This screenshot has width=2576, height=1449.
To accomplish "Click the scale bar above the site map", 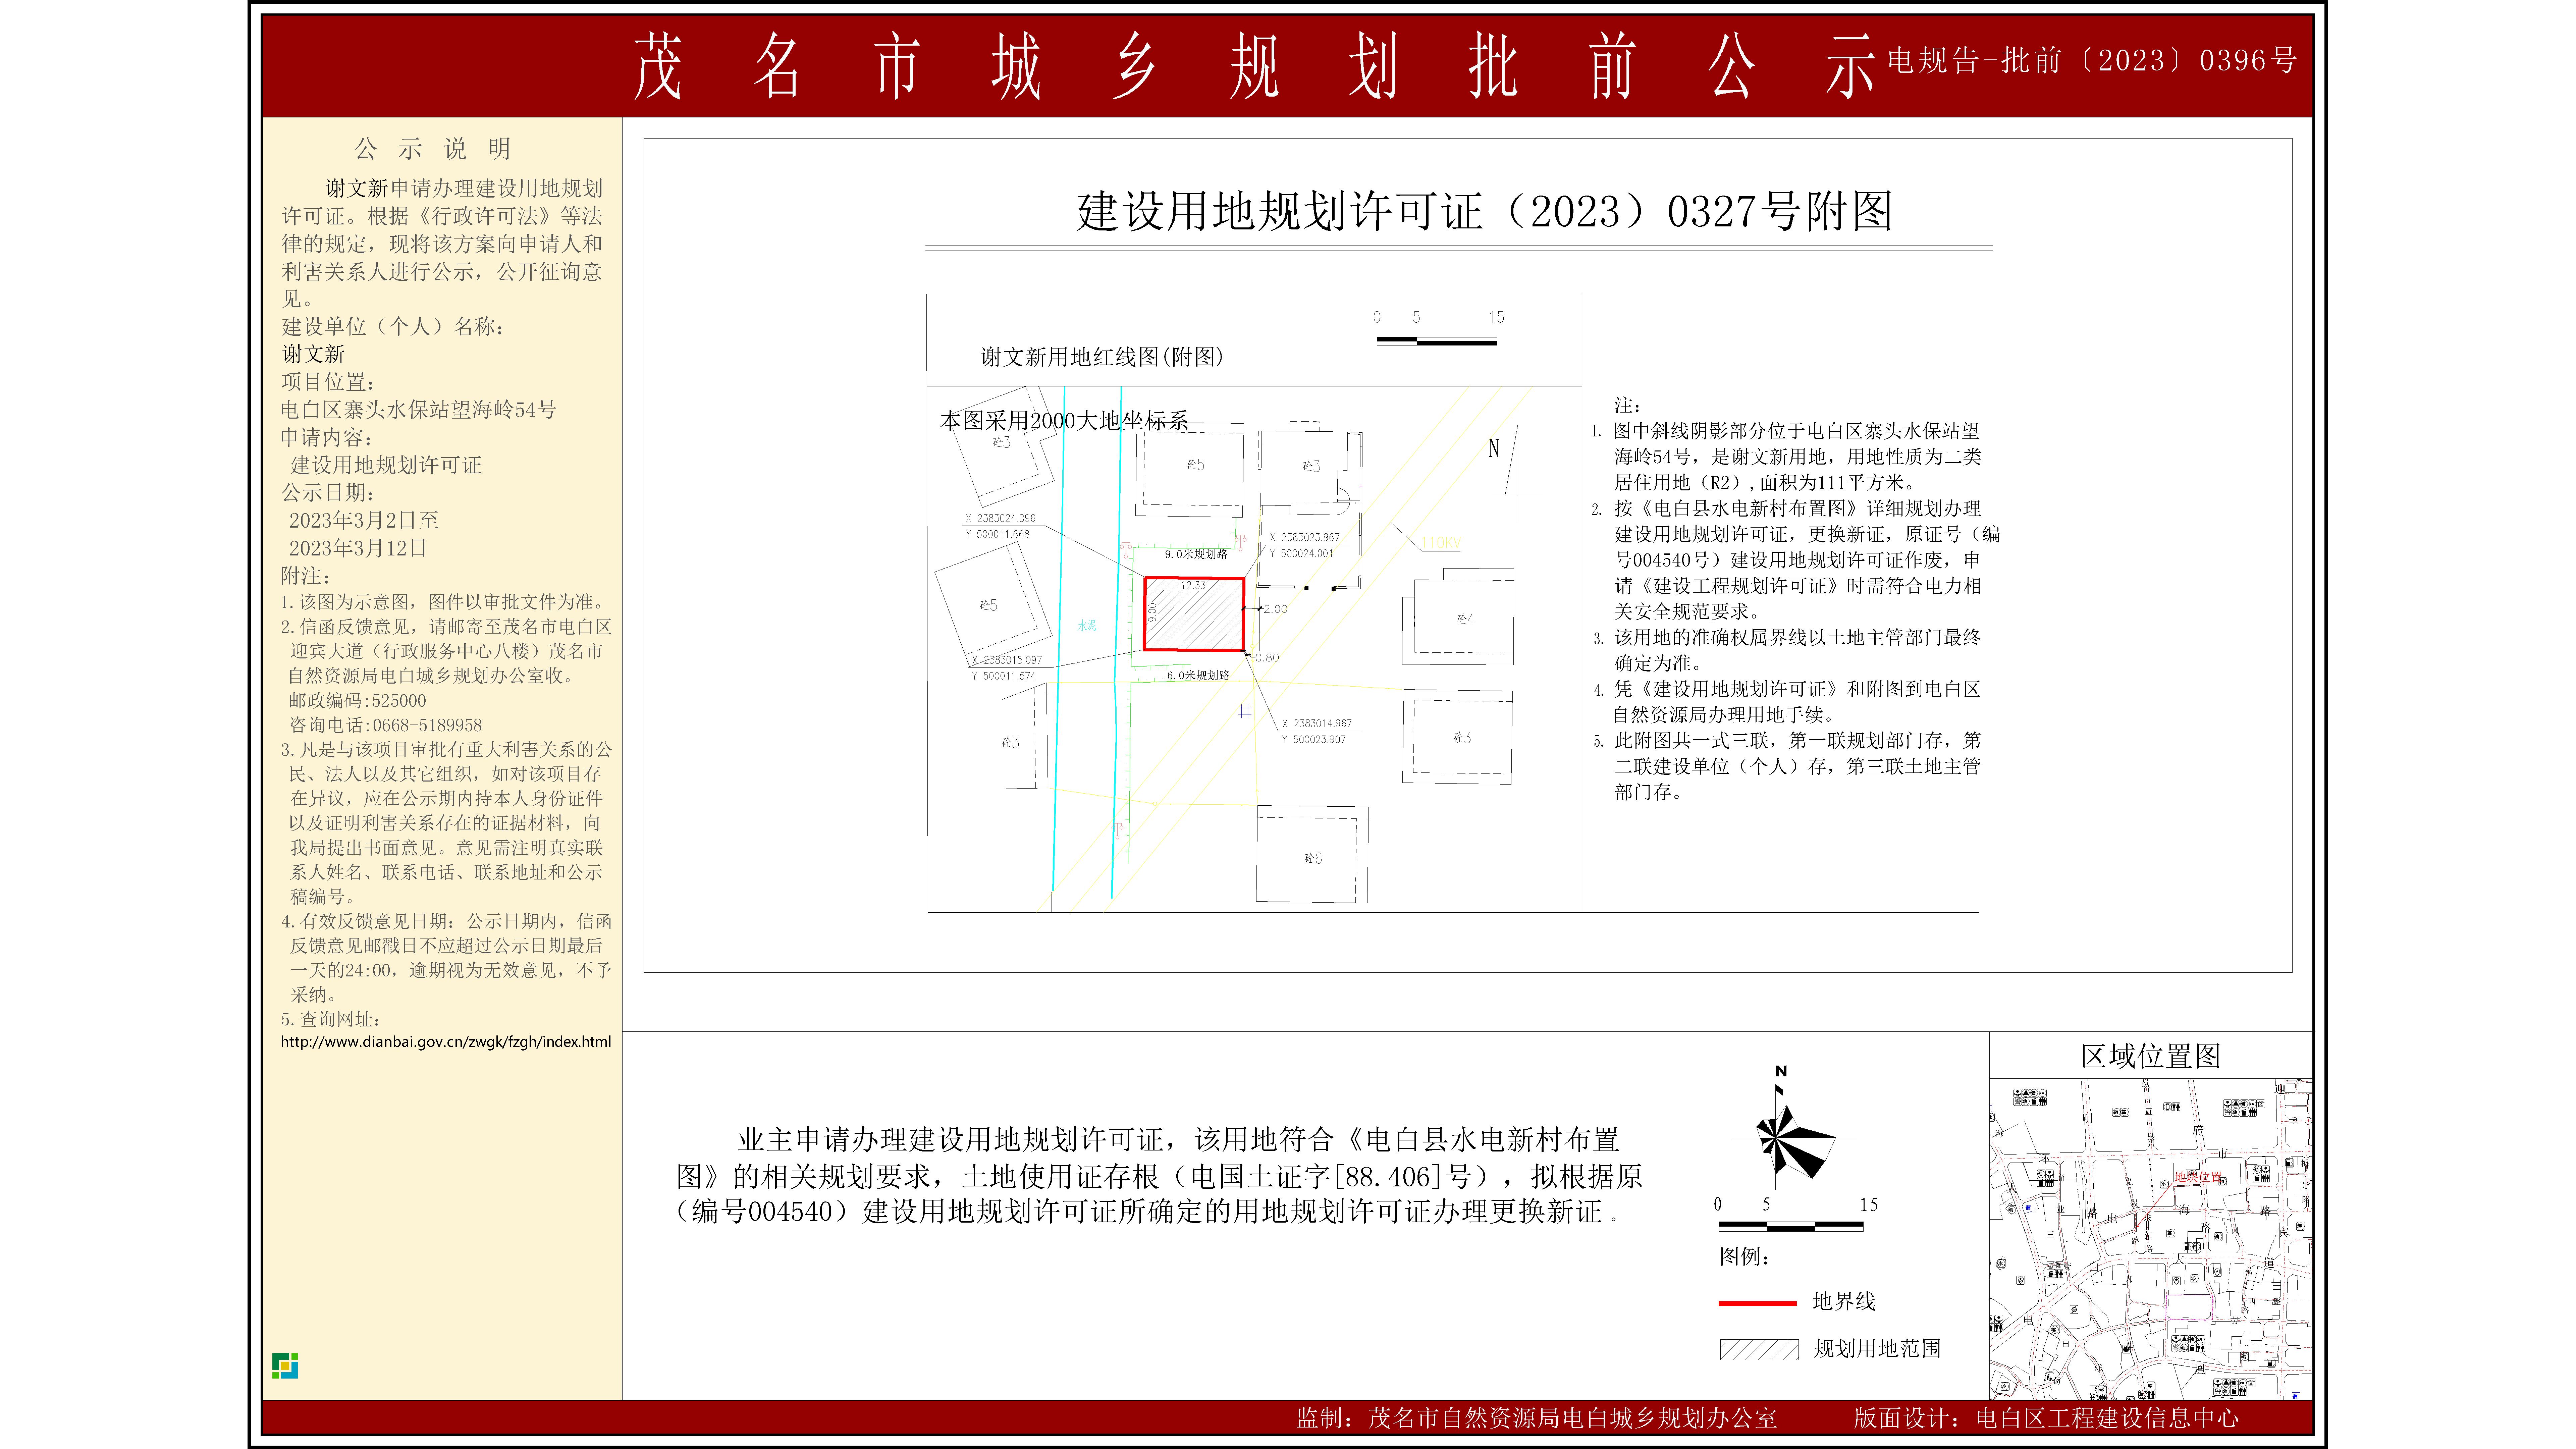I will pyautogui.click(x=1437, y=341).
